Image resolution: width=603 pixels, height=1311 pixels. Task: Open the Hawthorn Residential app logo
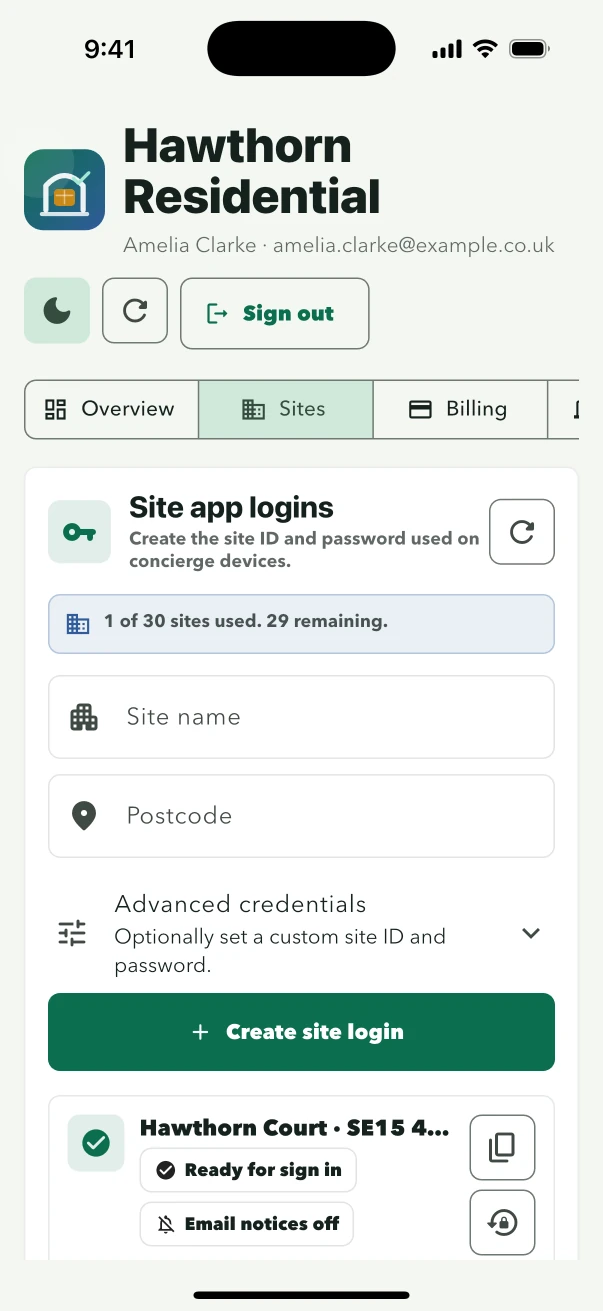[x=65, y=190]
